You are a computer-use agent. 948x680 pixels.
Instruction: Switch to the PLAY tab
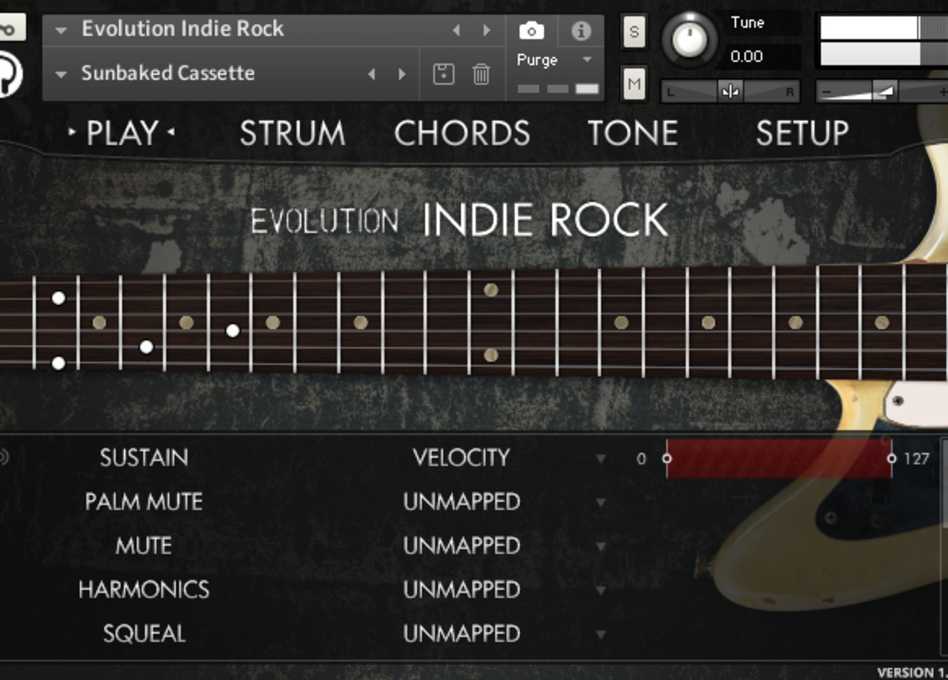[x=122, y=133]
